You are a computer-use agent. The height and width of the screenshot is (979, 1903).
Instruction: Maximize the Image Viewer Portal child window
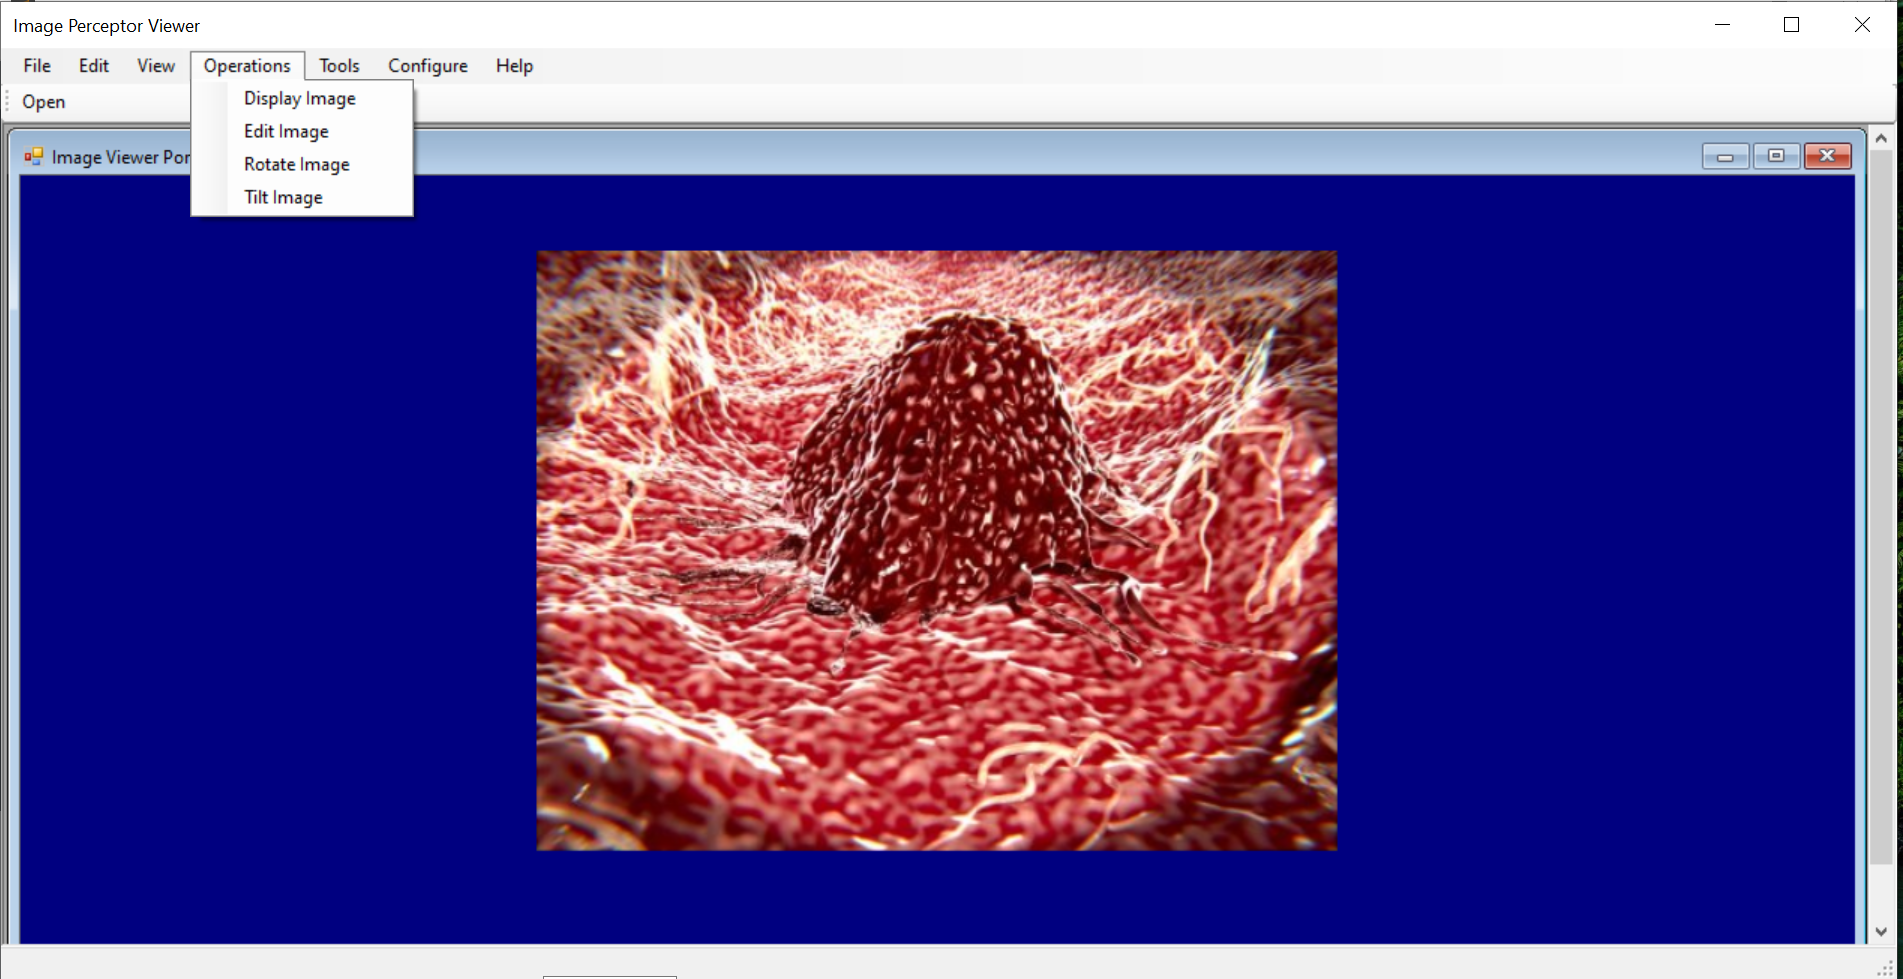1776,156
